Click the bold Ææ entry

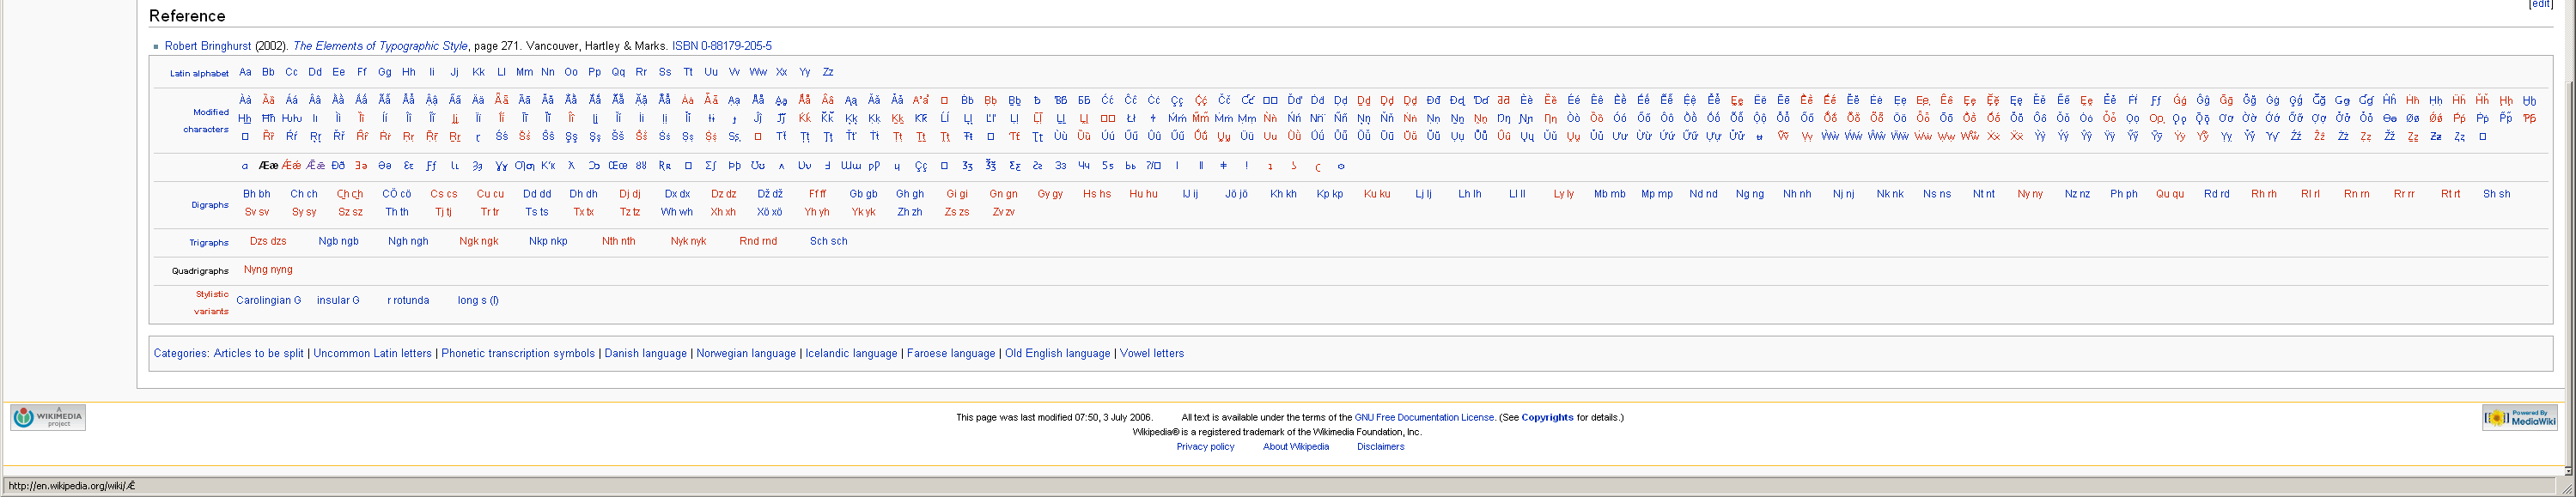pyautogui.click(x=268, y=166)
